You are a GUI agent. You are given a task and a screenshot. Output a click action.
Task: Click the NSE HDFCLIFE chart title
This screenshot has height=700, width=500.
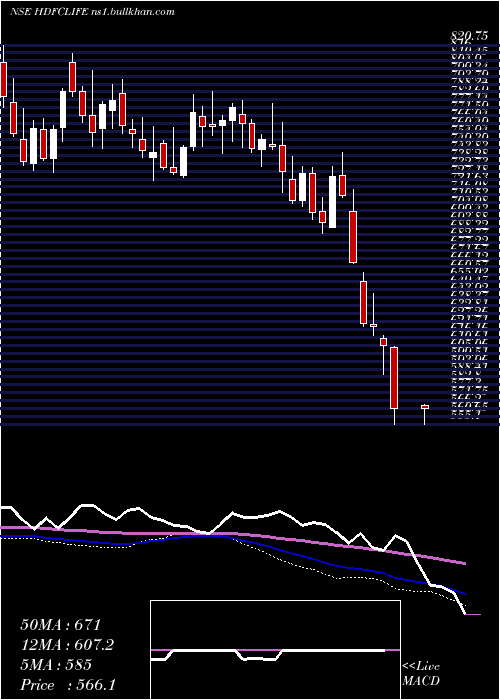point(51,12)
